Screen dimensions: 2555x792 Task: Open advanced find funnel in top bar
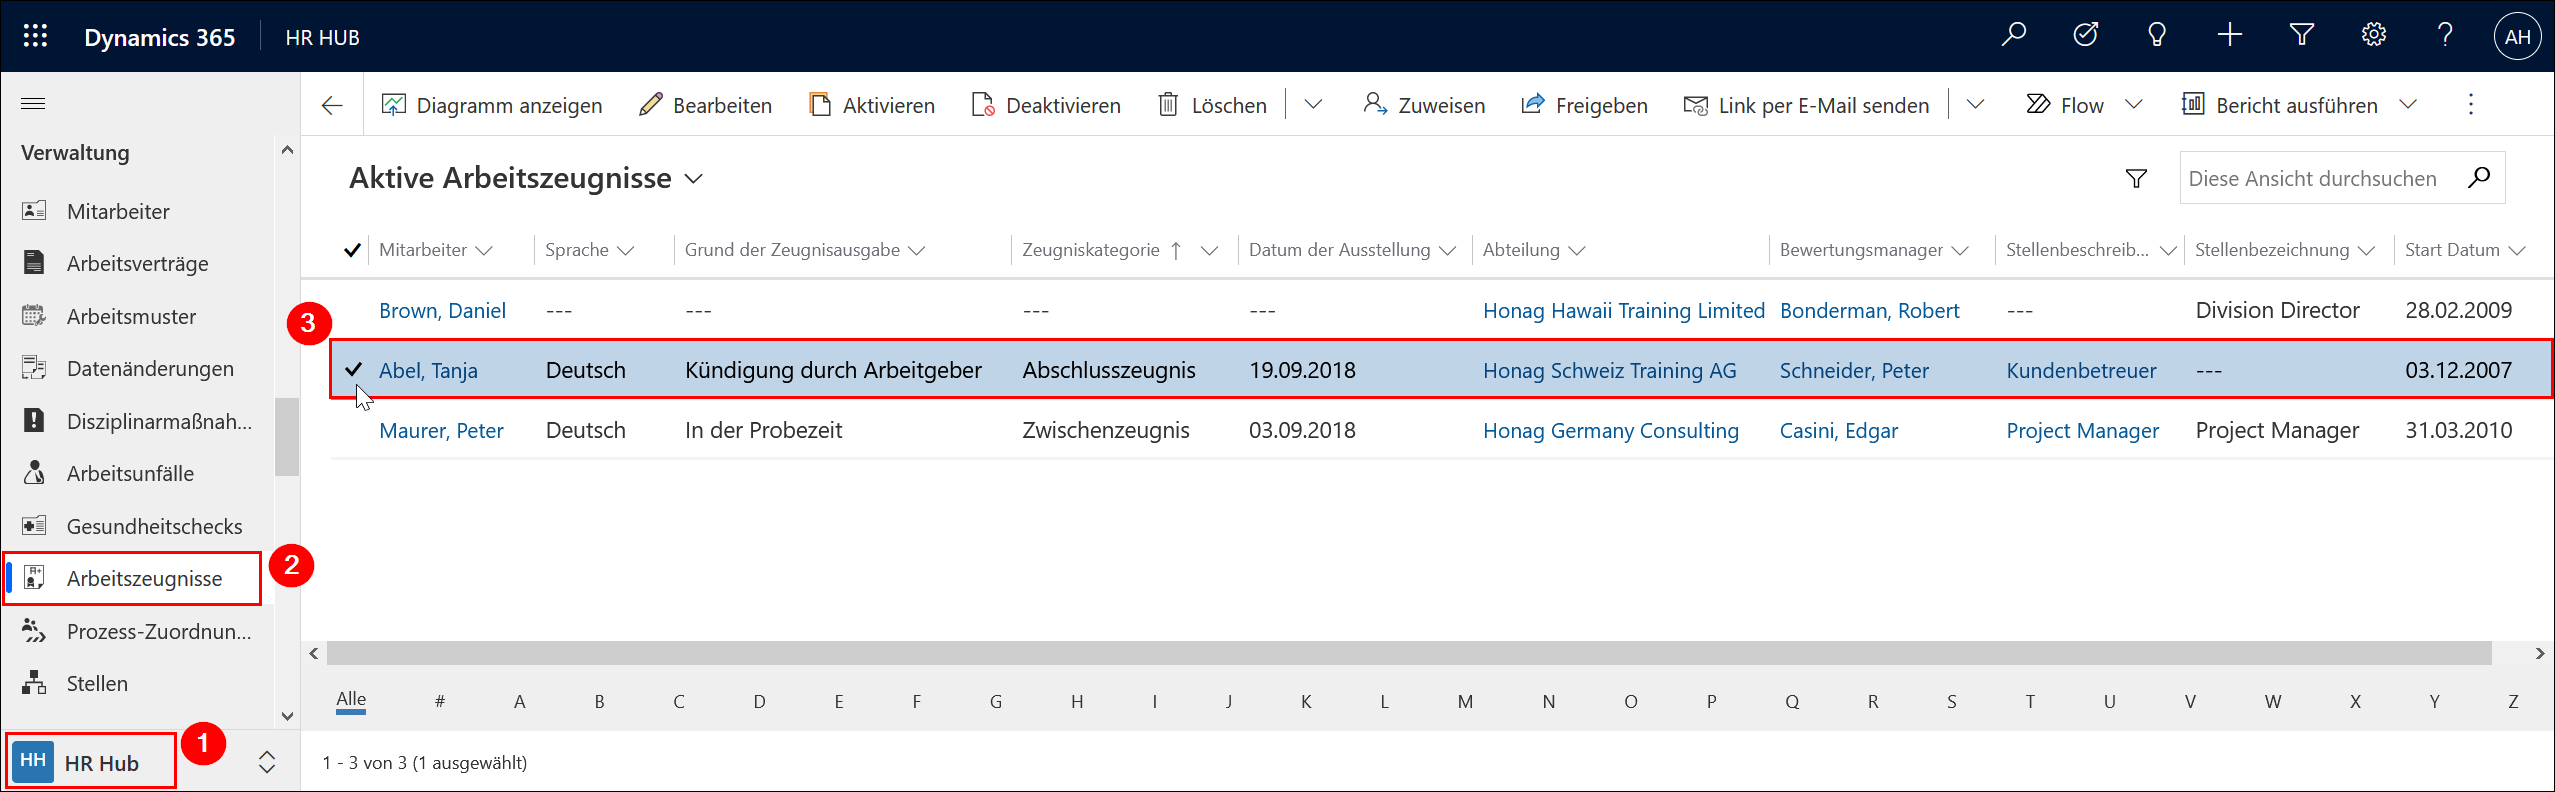click(x=2301, y=36)
